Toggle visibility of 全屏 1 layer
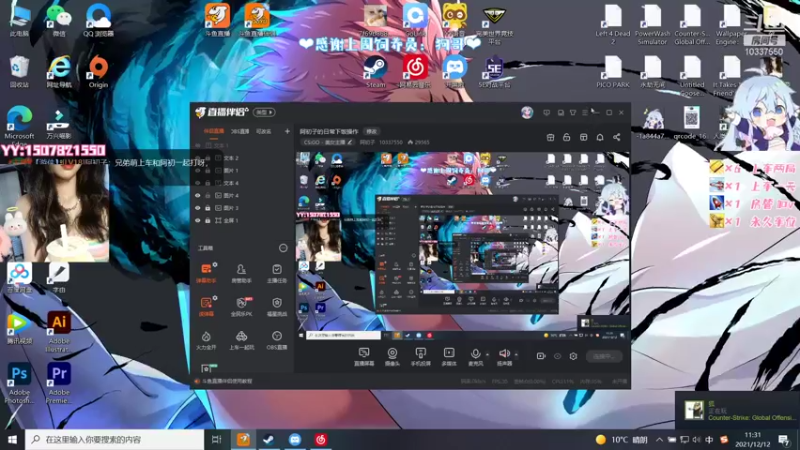800x450 pixels. 198,220
